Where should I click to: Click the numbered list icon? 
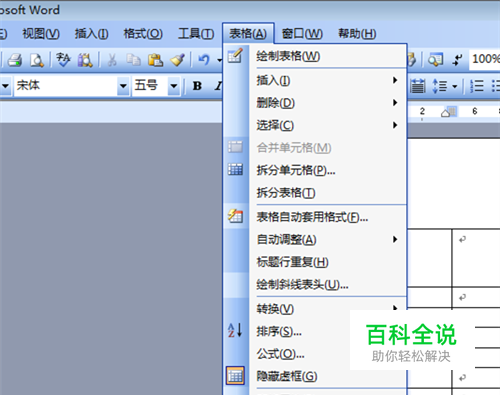[477, 86]
